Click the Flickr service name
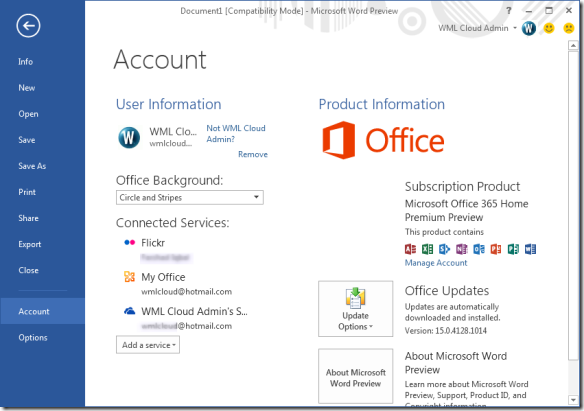 [x=153, y=243]
